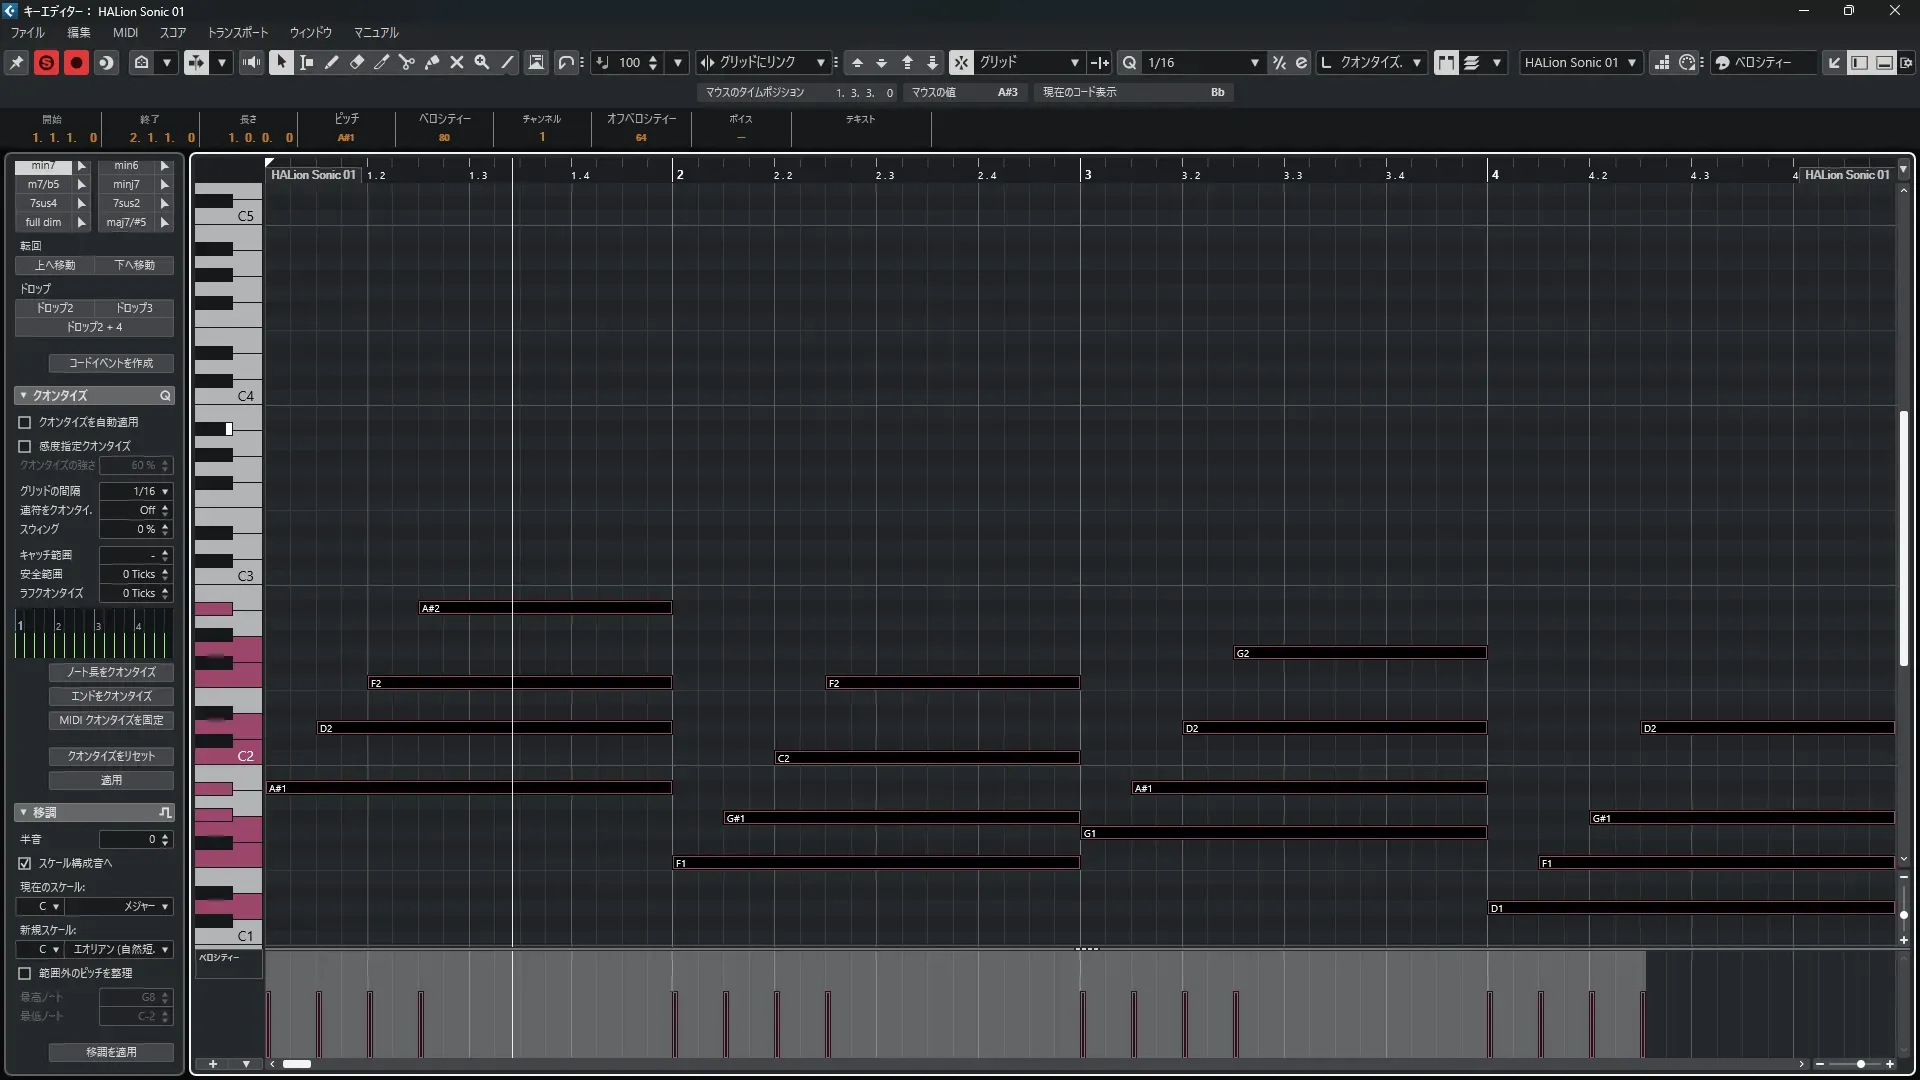Collapse the クオンタイズ section

23,396
